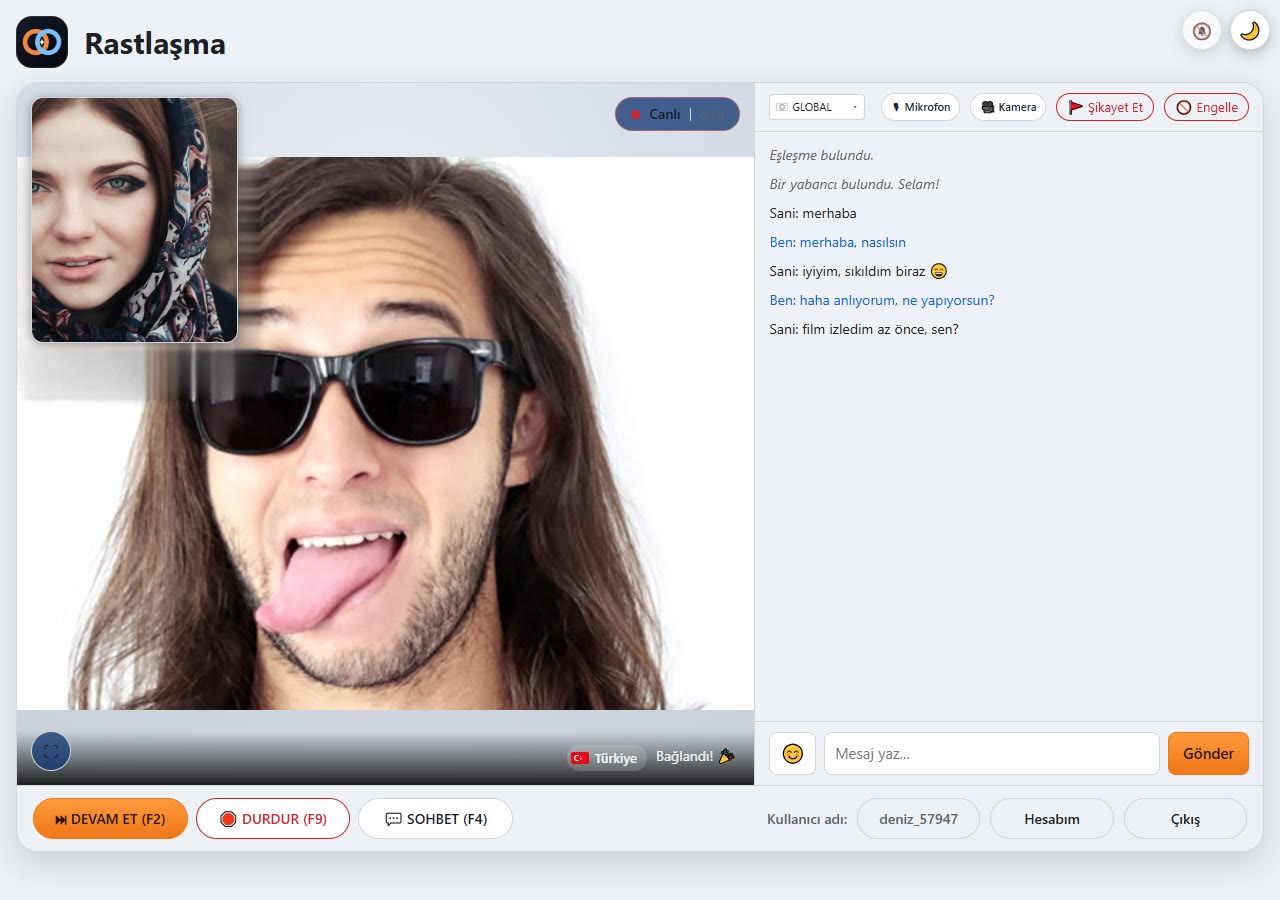Focus the Mesaj yaz message field
The width and height of the screenshot is (1280, 900).
pos(992,754)
